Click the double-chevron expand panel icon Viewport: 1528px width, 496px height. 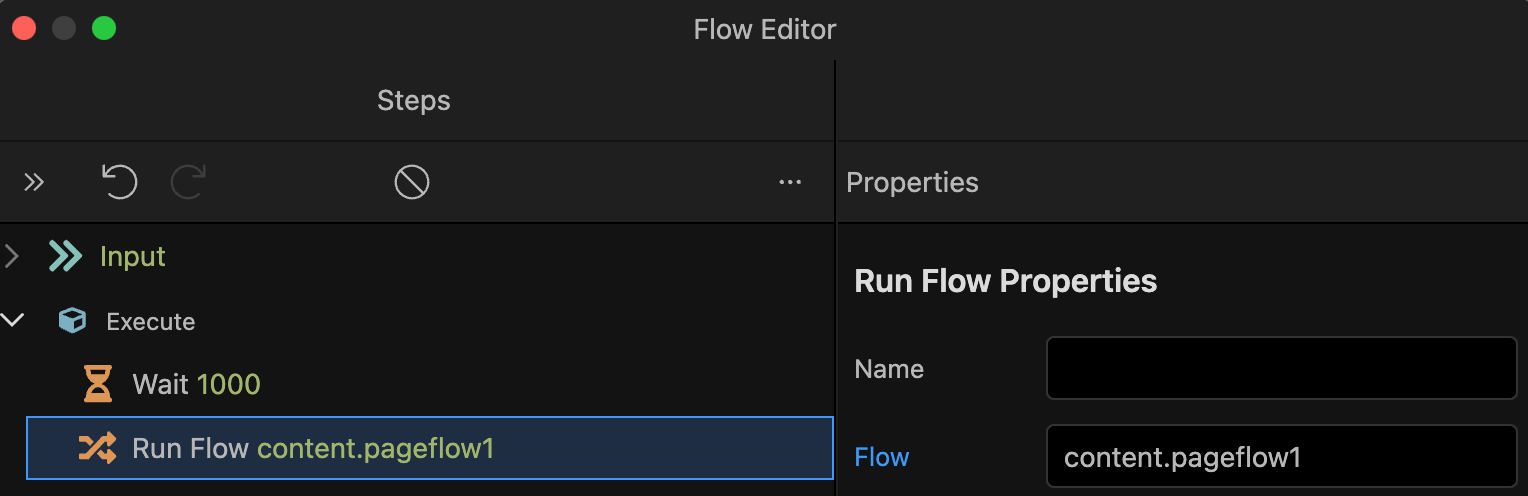[34, 182]
